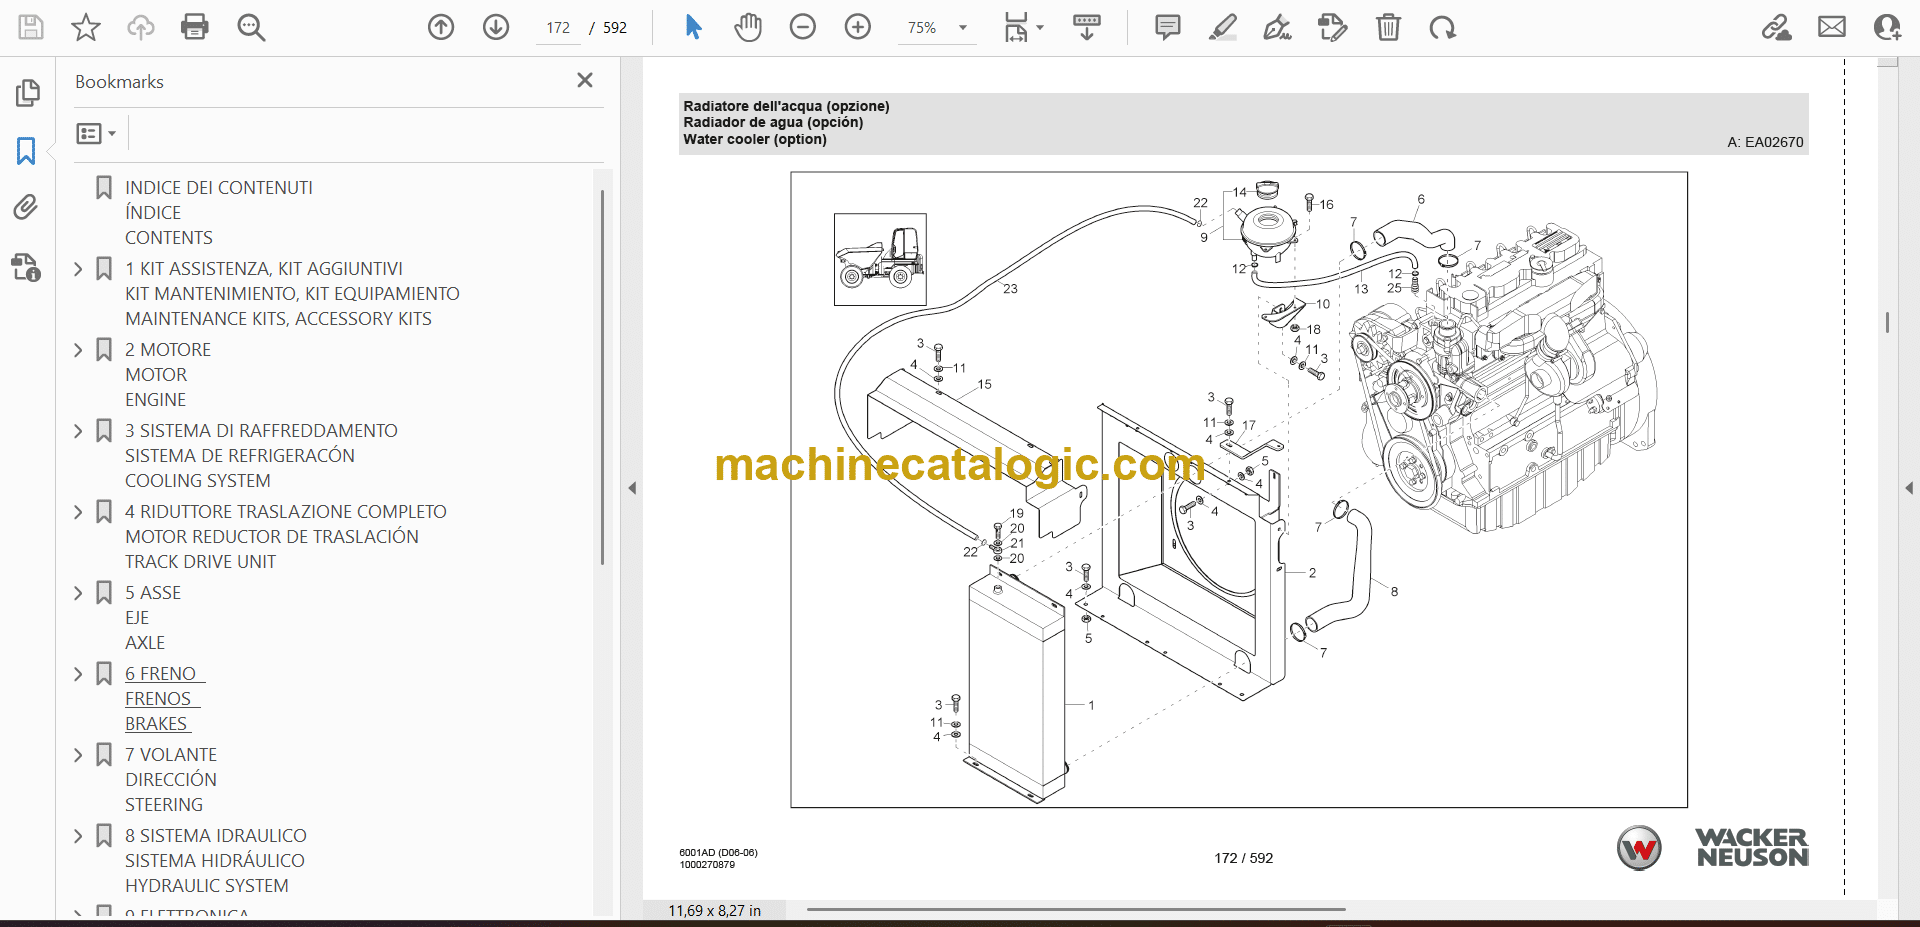The image size is (1920, 927).
Task: Open the 8 SISTEMA IDRAULICO bookmark
Action: coord(216,860)
